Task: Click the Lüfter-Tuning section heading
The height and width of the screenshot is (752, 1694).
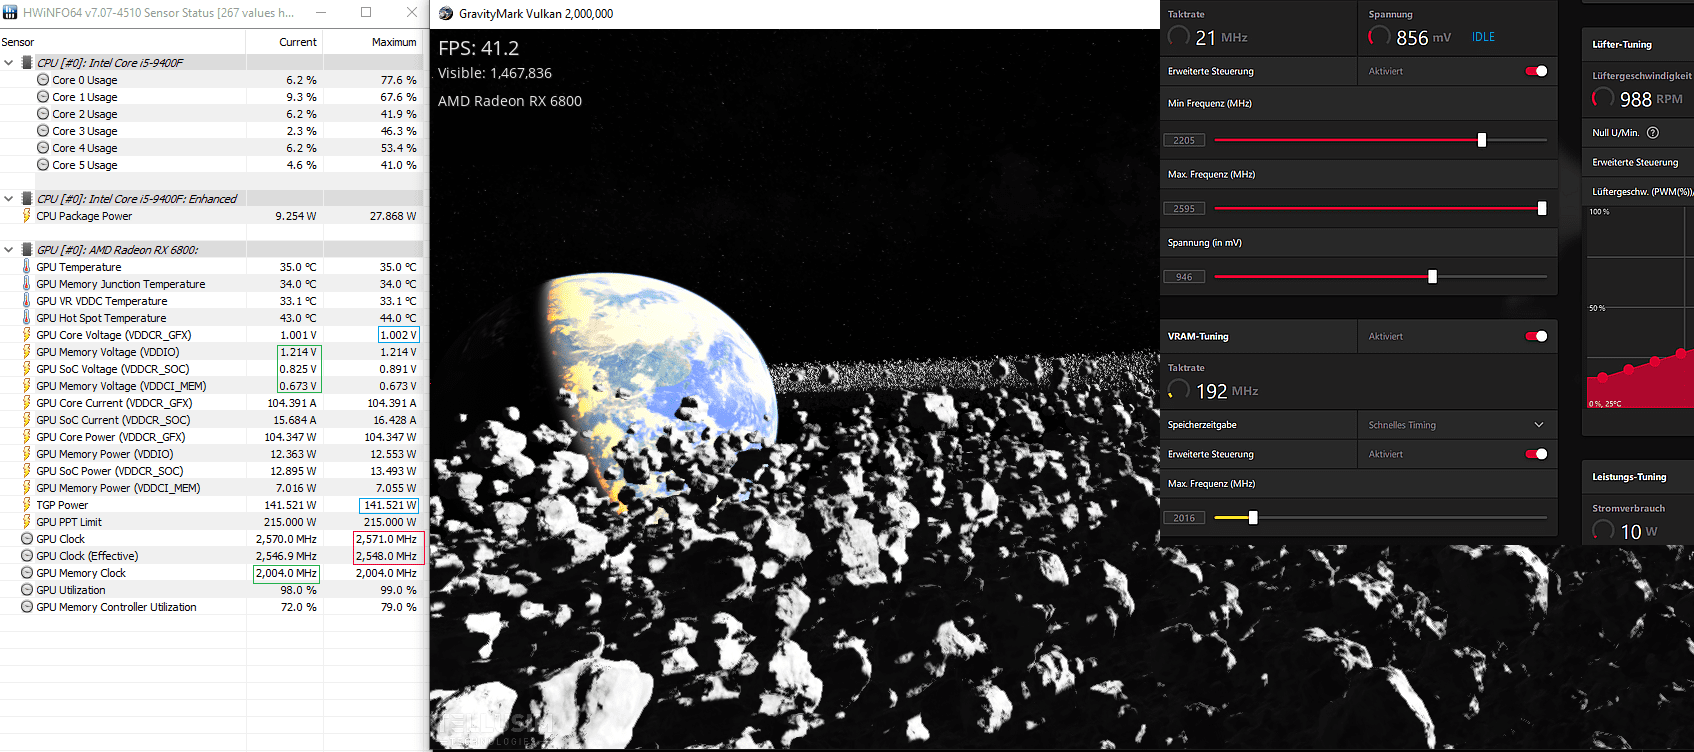Action: 1622,45
